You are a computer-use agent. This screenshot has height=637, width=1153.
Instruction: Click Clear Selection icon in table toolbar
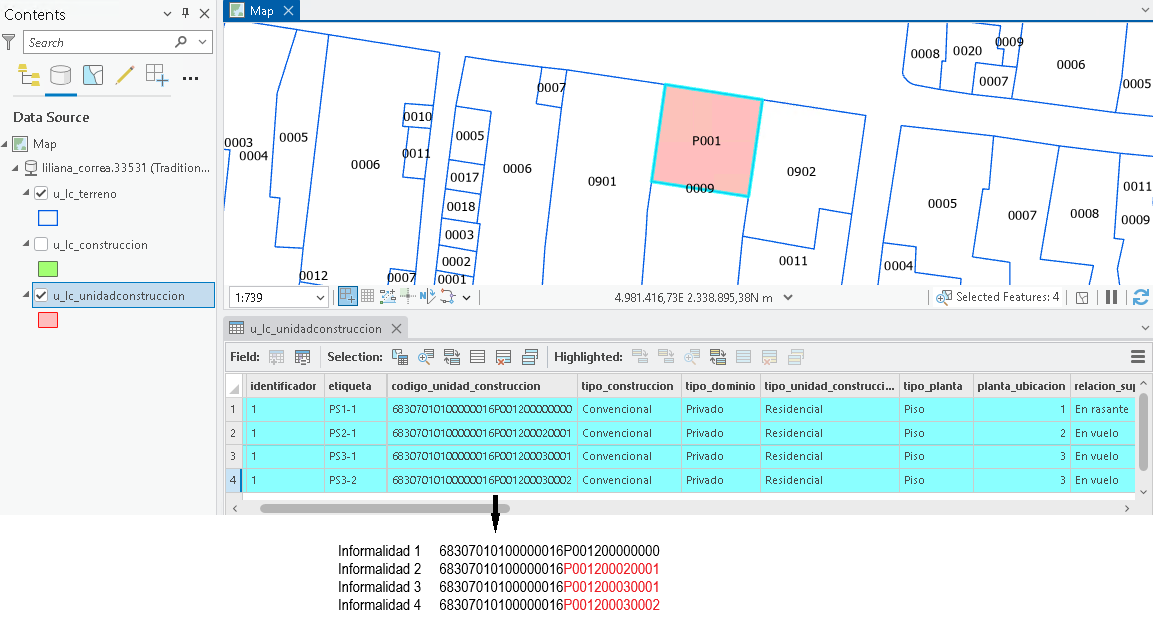click(503, 357)
